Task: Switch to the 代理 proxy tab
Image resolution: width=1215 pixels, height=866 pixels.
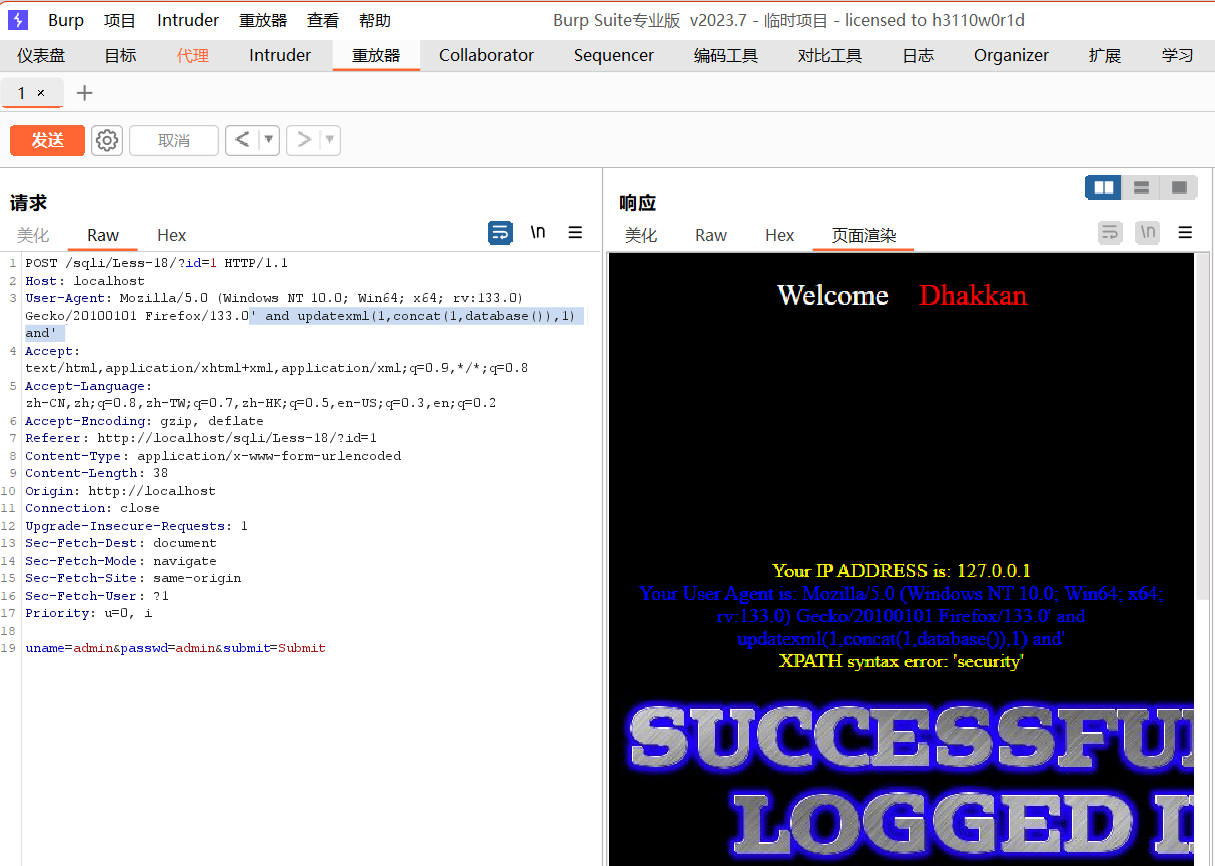Action: [193, 56]
